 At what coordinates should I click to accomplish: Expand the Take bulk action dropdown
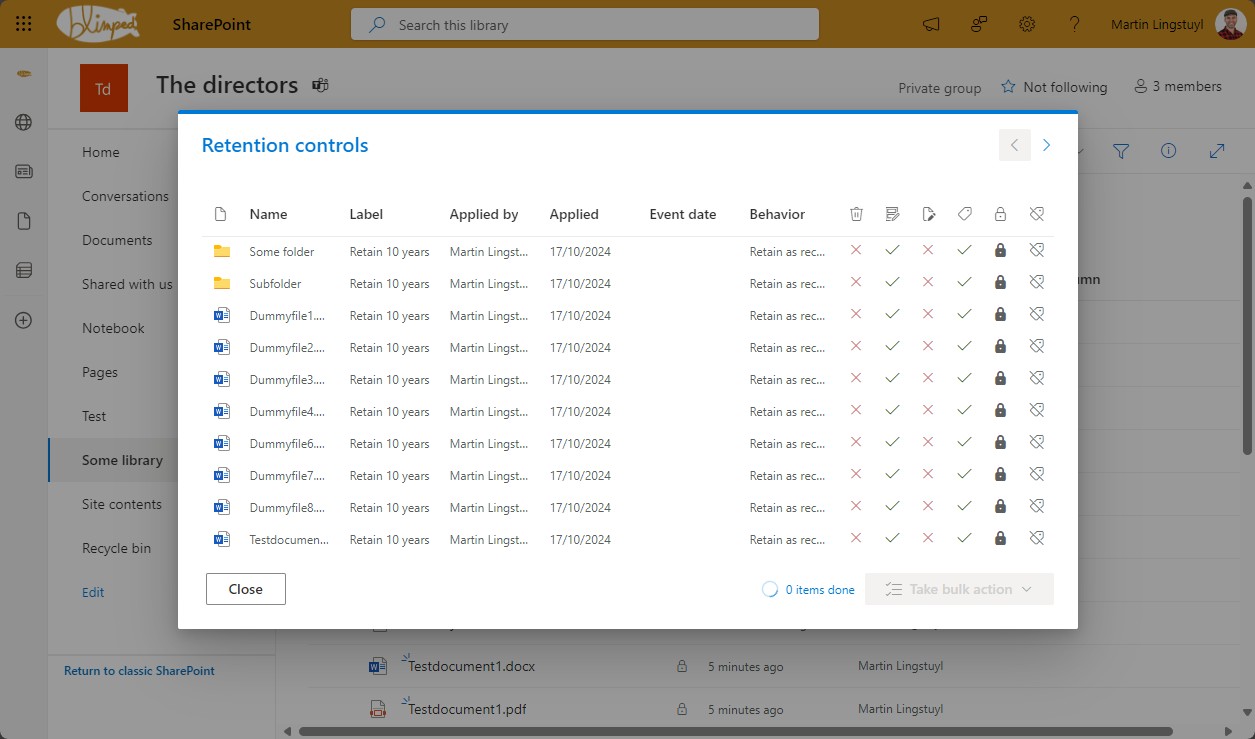pyautogui.click(x=959, y=589)
